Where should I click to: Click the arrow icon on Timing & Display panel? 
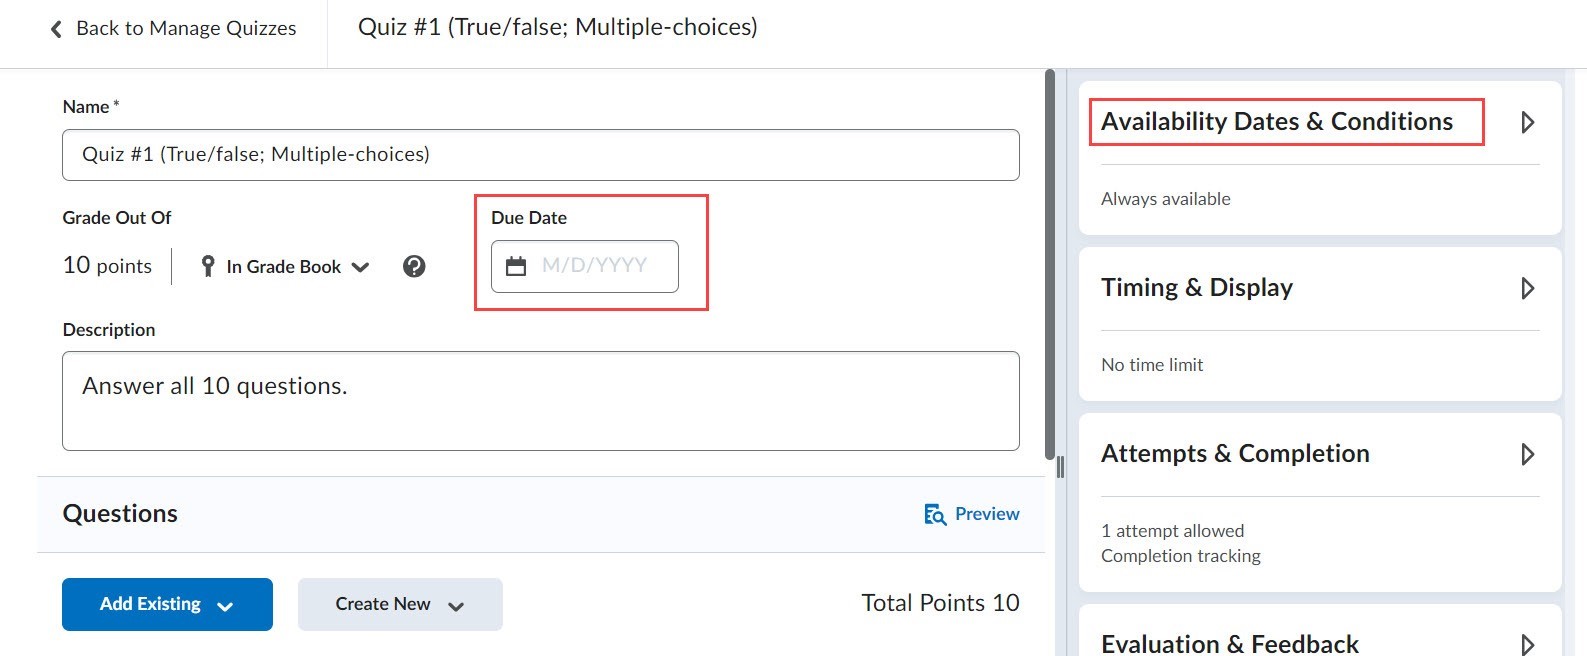point(1527,288)
